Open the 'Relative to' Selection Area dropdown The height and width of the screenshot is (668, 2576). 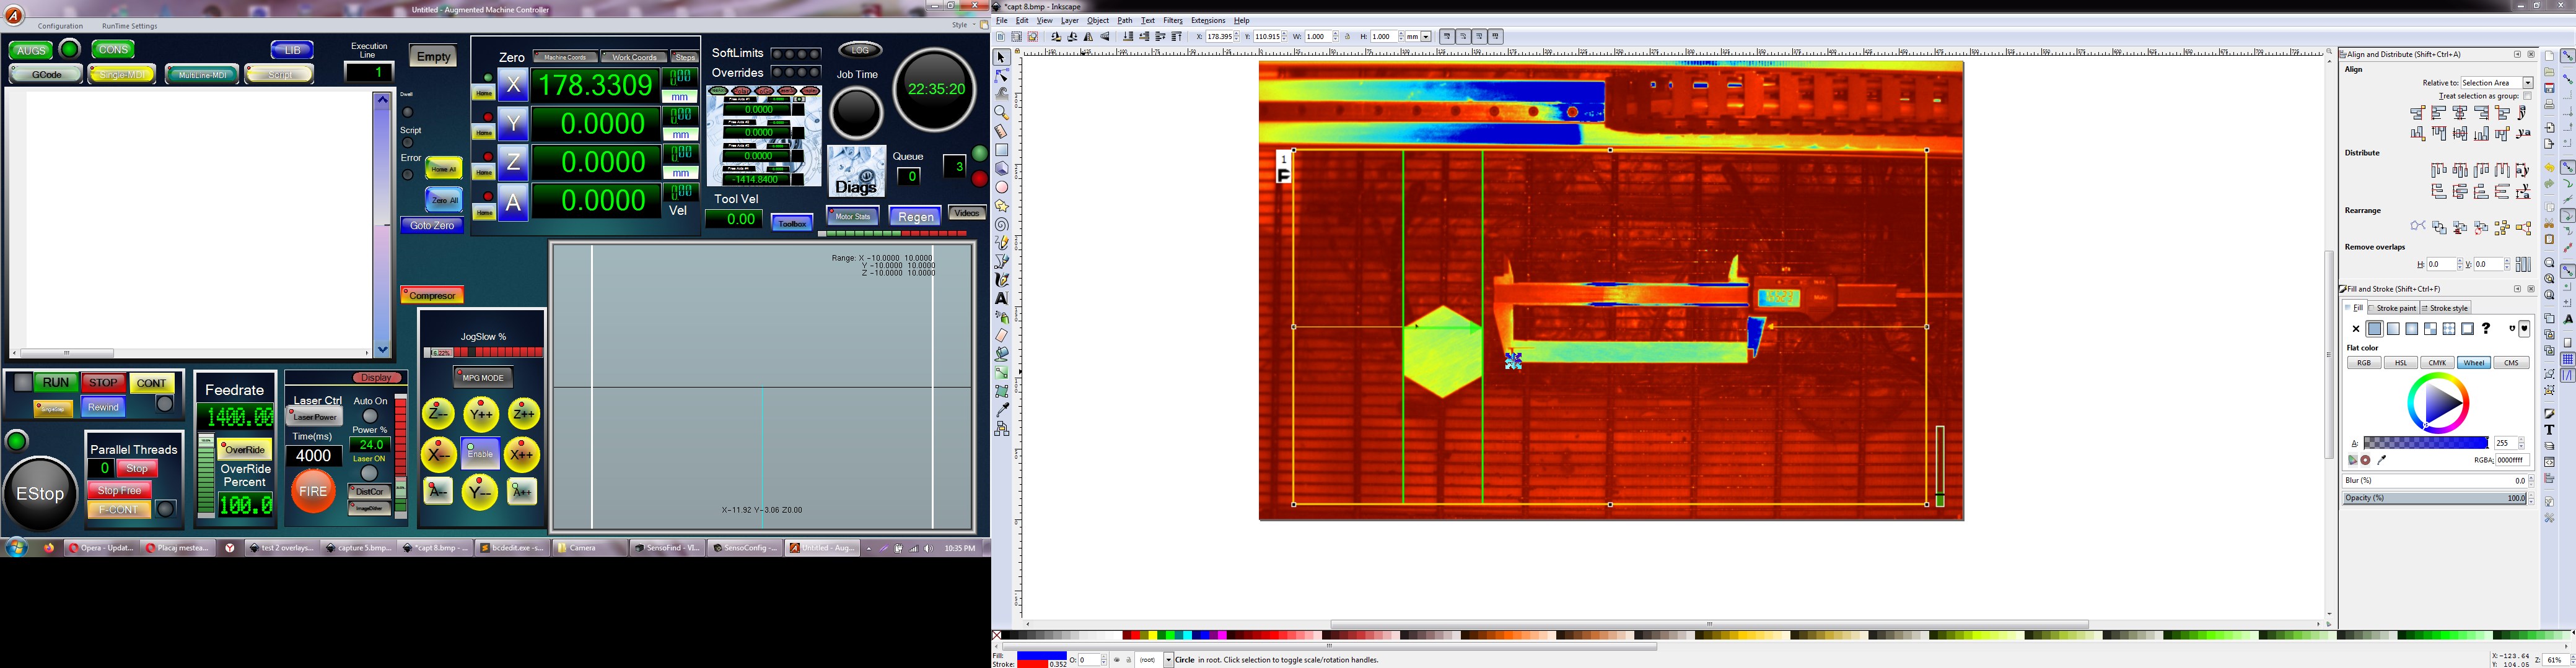click(2496, 83)
